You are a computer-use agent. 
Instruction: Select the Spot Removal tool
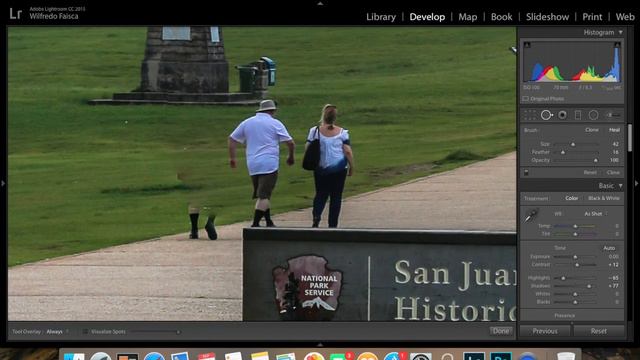(x=547, y=116)
